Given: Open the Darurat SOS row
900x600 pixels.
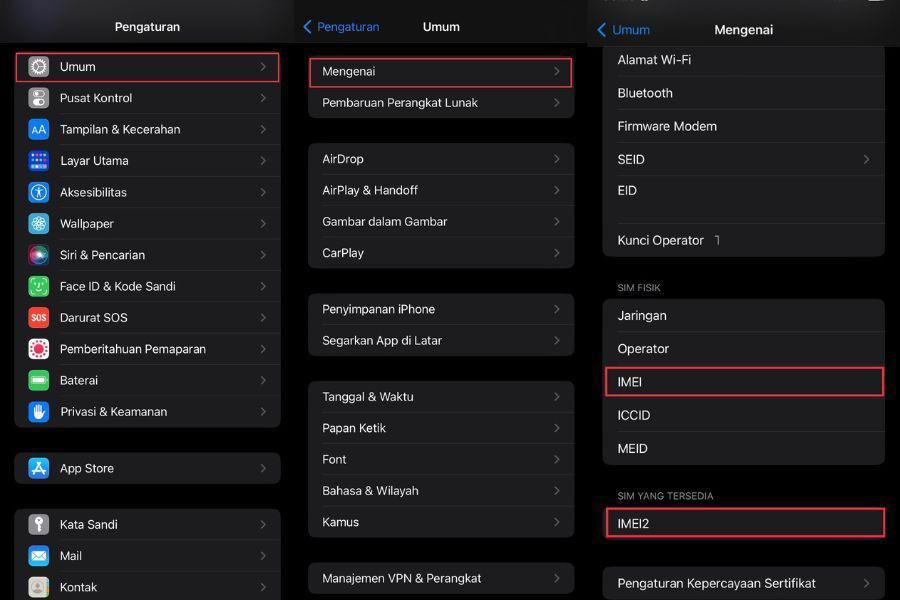Looking at the screenshot, I should point(148,318).
